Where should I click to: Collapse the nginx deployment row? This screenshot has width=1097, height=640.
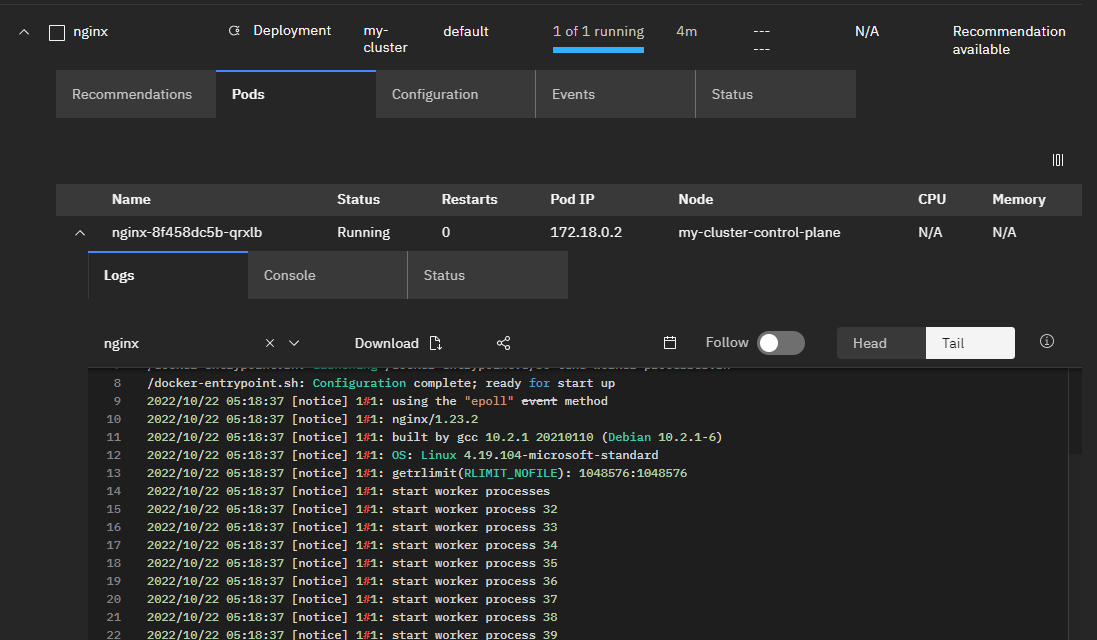pos(23,32)
